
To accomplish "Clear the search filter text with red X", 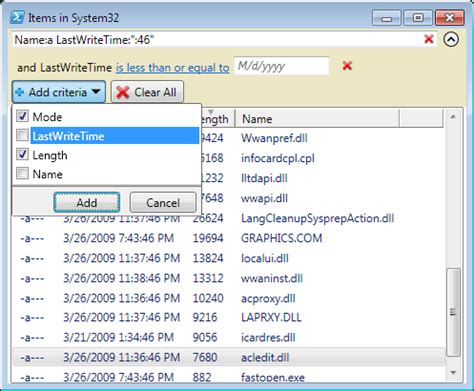I will 429,39.
